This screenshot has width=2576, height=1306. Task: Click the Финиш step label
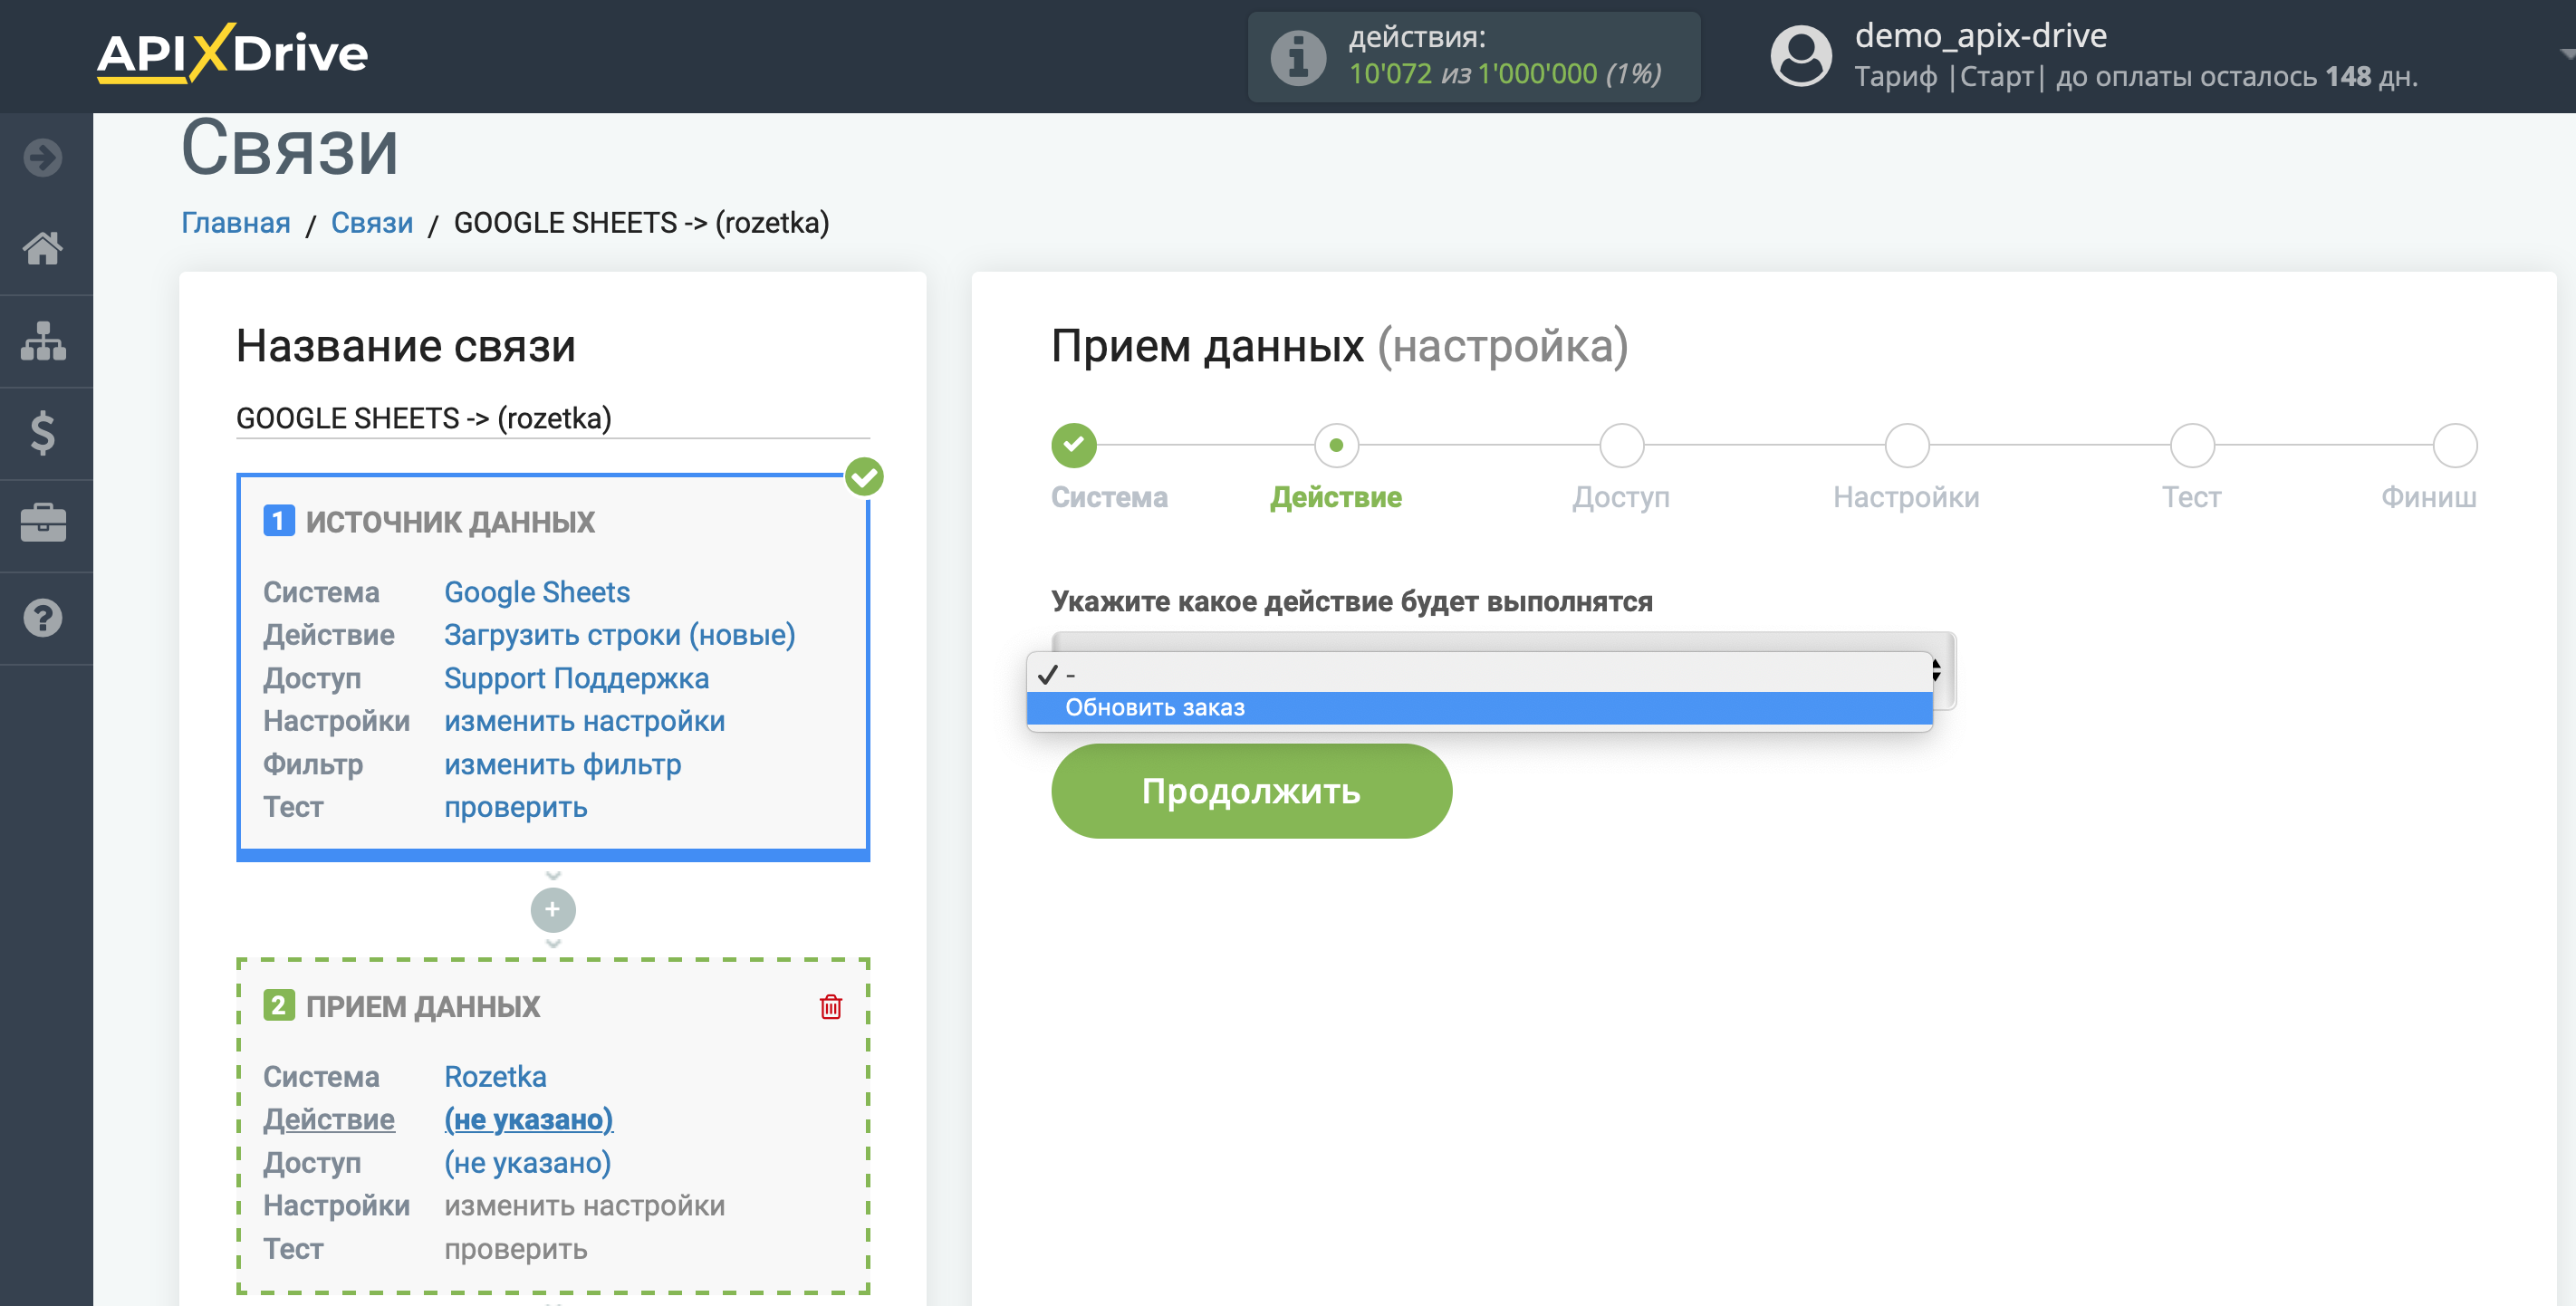coord(2428,496)
